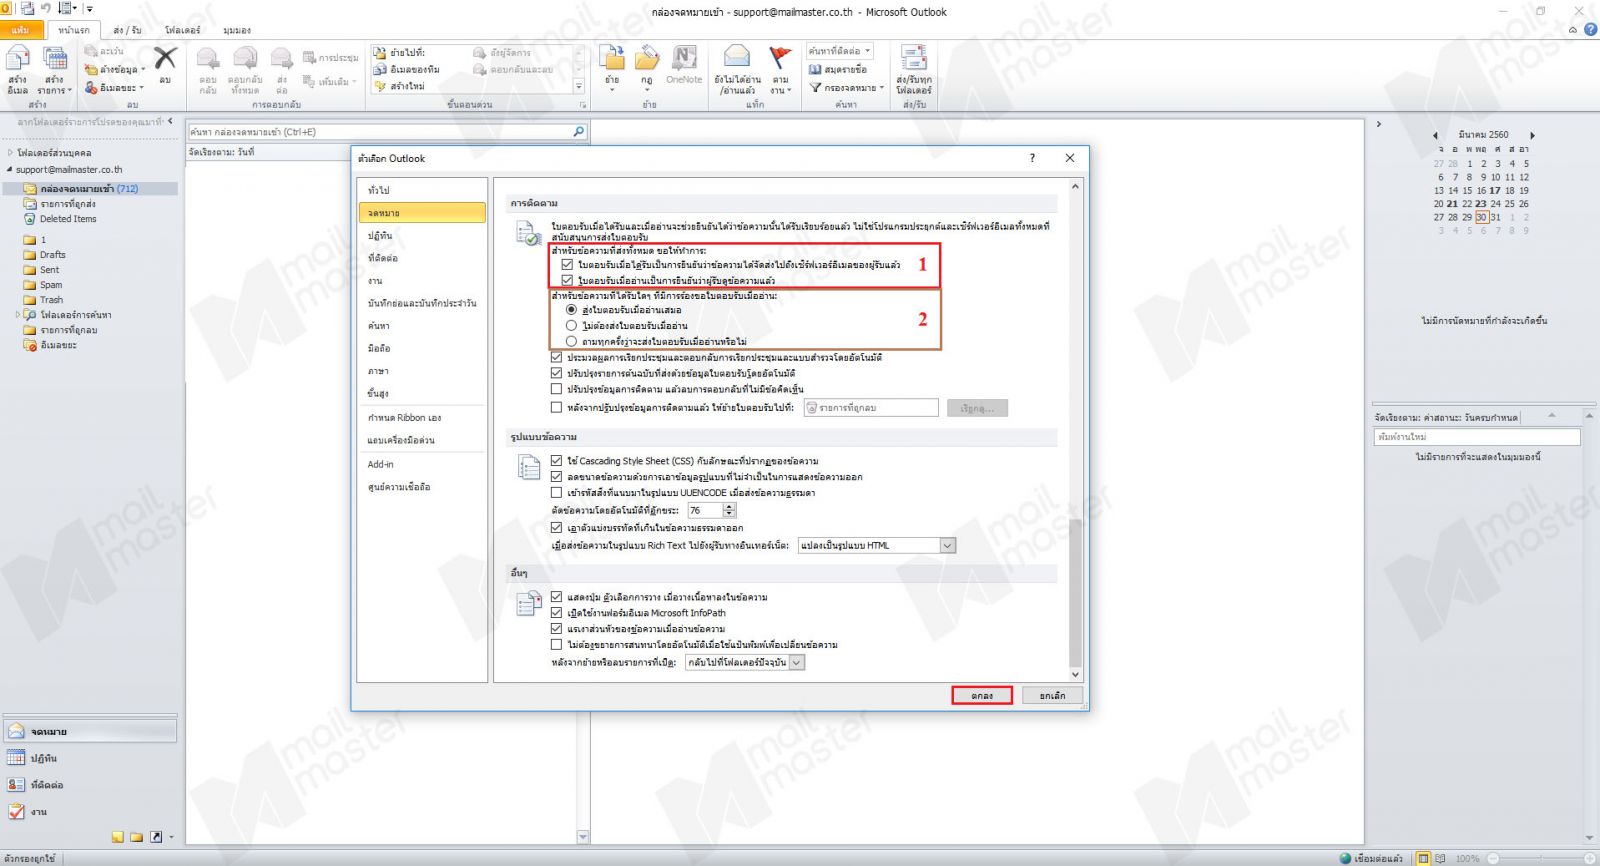Click the Rules icon in ribbon
Image resolution: width=1600 pixels, height=866 pixels.
647,58
